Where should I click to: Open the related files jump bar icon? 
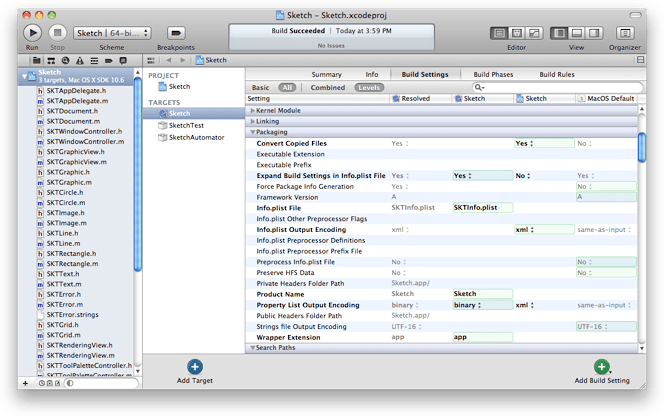(151, 61)
